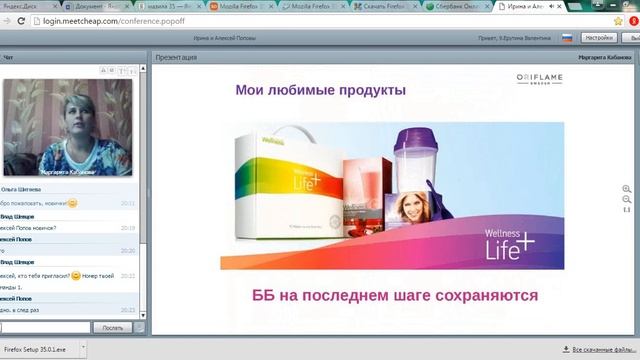The image size is (640, 360).
Task: Reload the page with the refresh icon
Action: pyautogui.click(x=21, y=21)
